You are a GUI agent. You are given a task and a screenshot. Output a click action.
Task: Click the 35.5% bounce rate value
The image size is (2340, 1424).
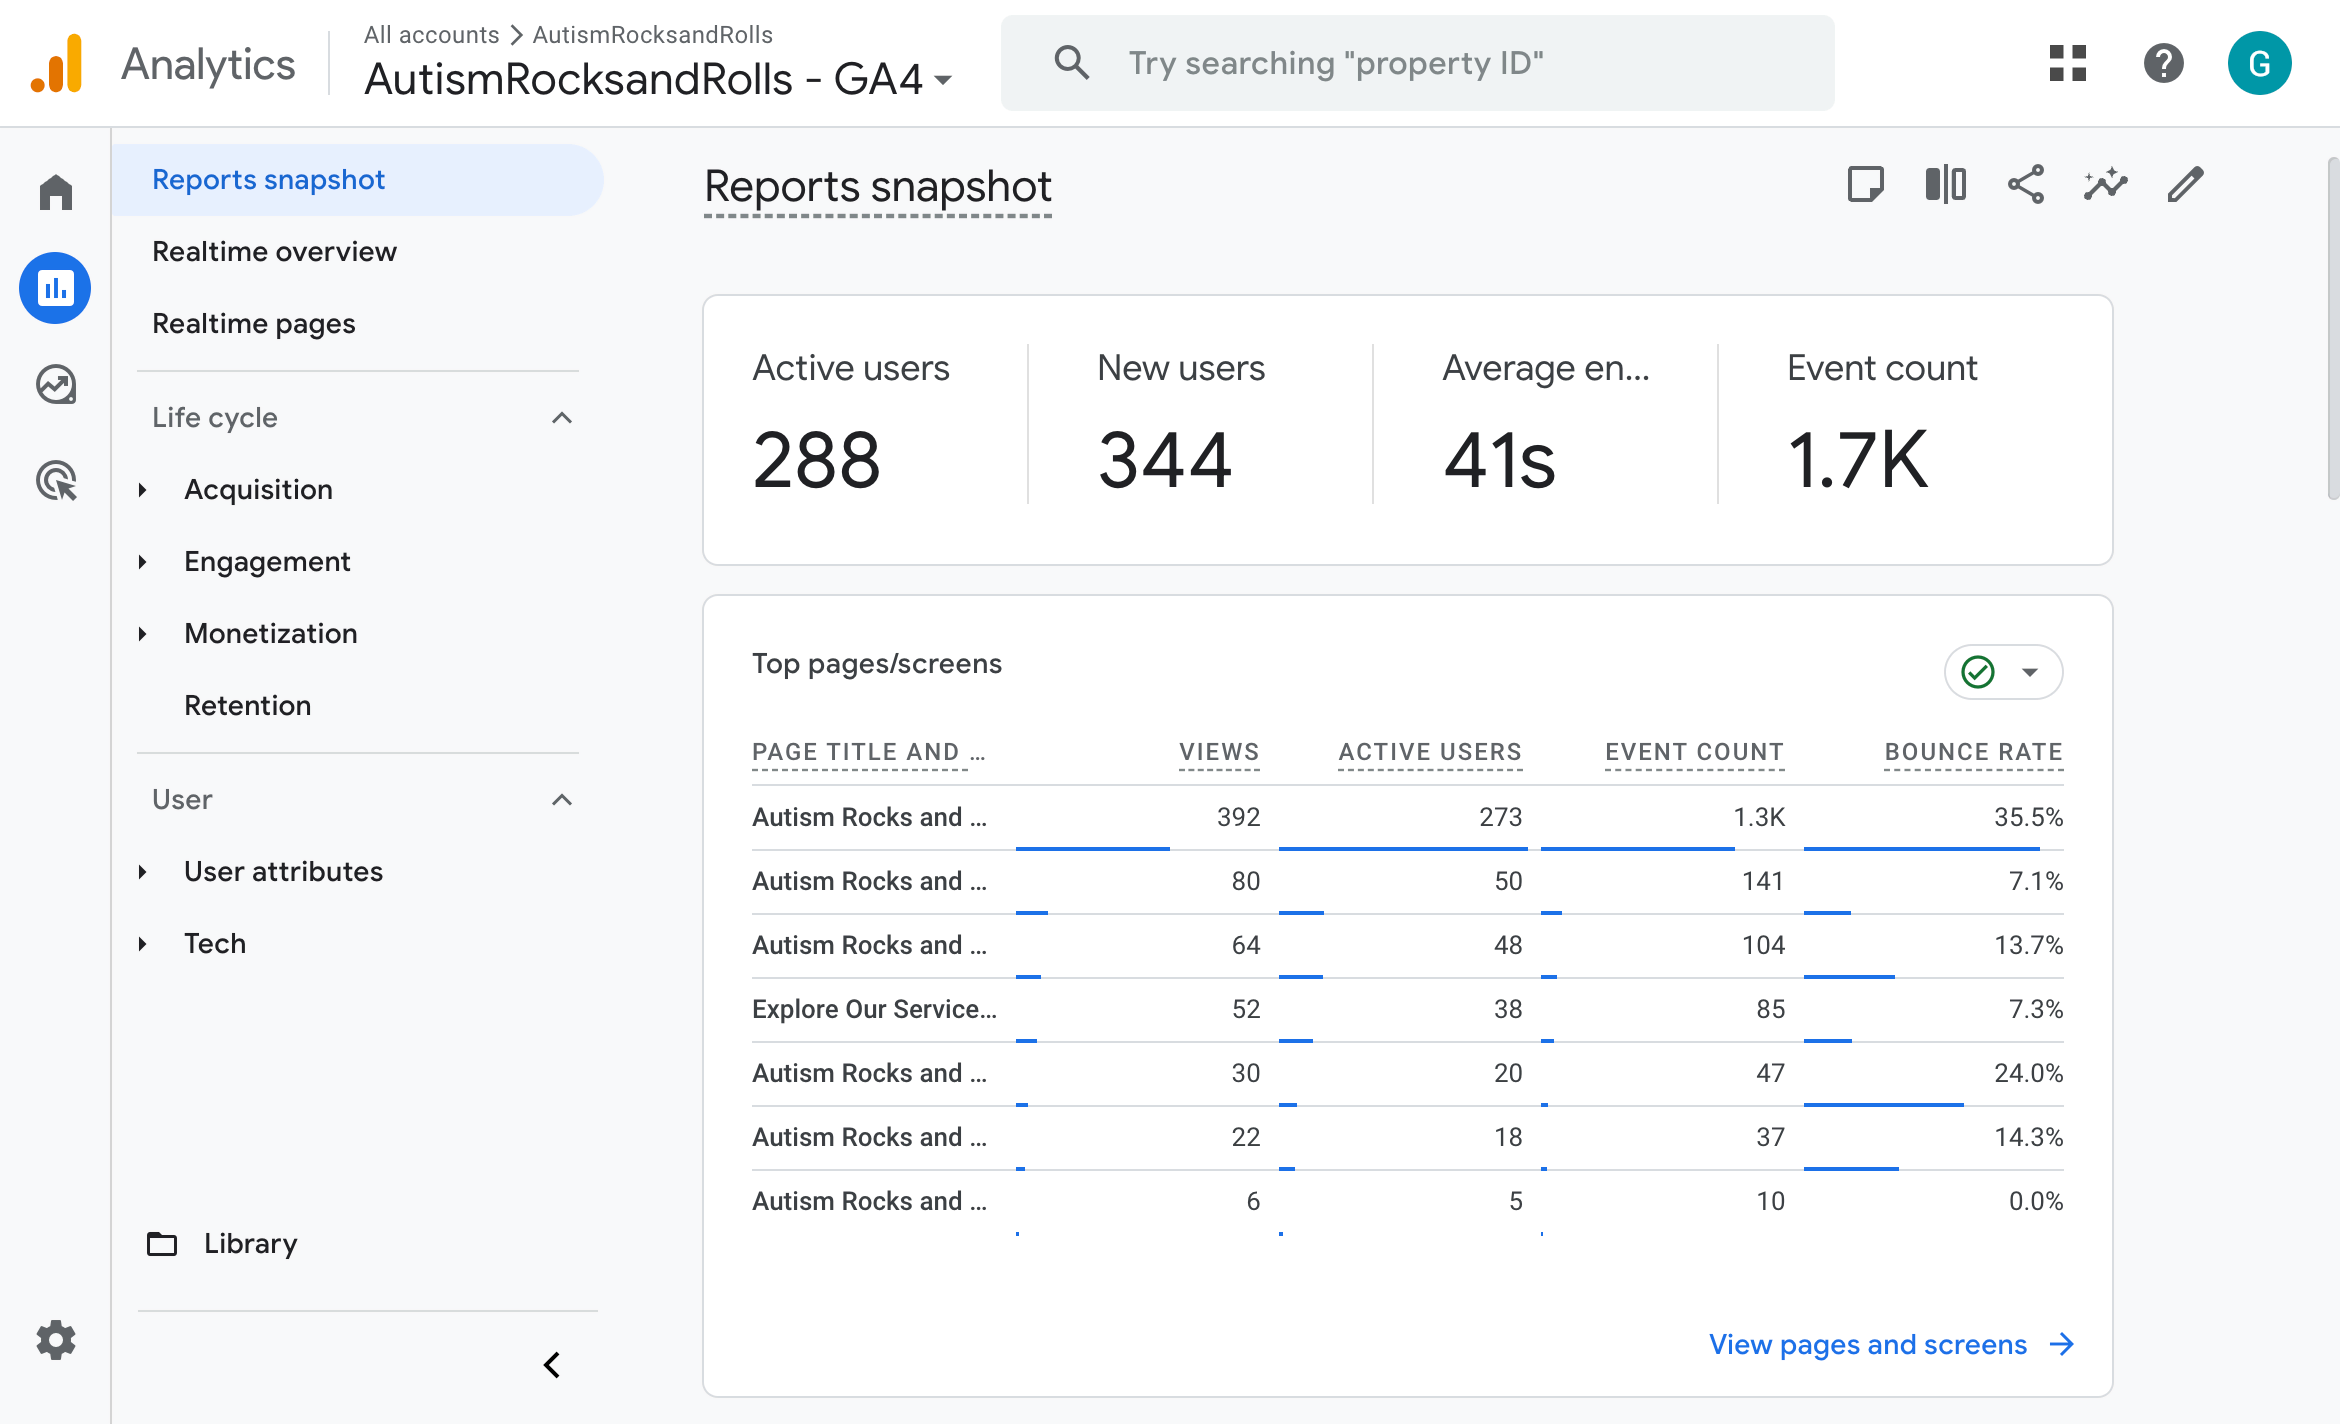click(2028, 817)
